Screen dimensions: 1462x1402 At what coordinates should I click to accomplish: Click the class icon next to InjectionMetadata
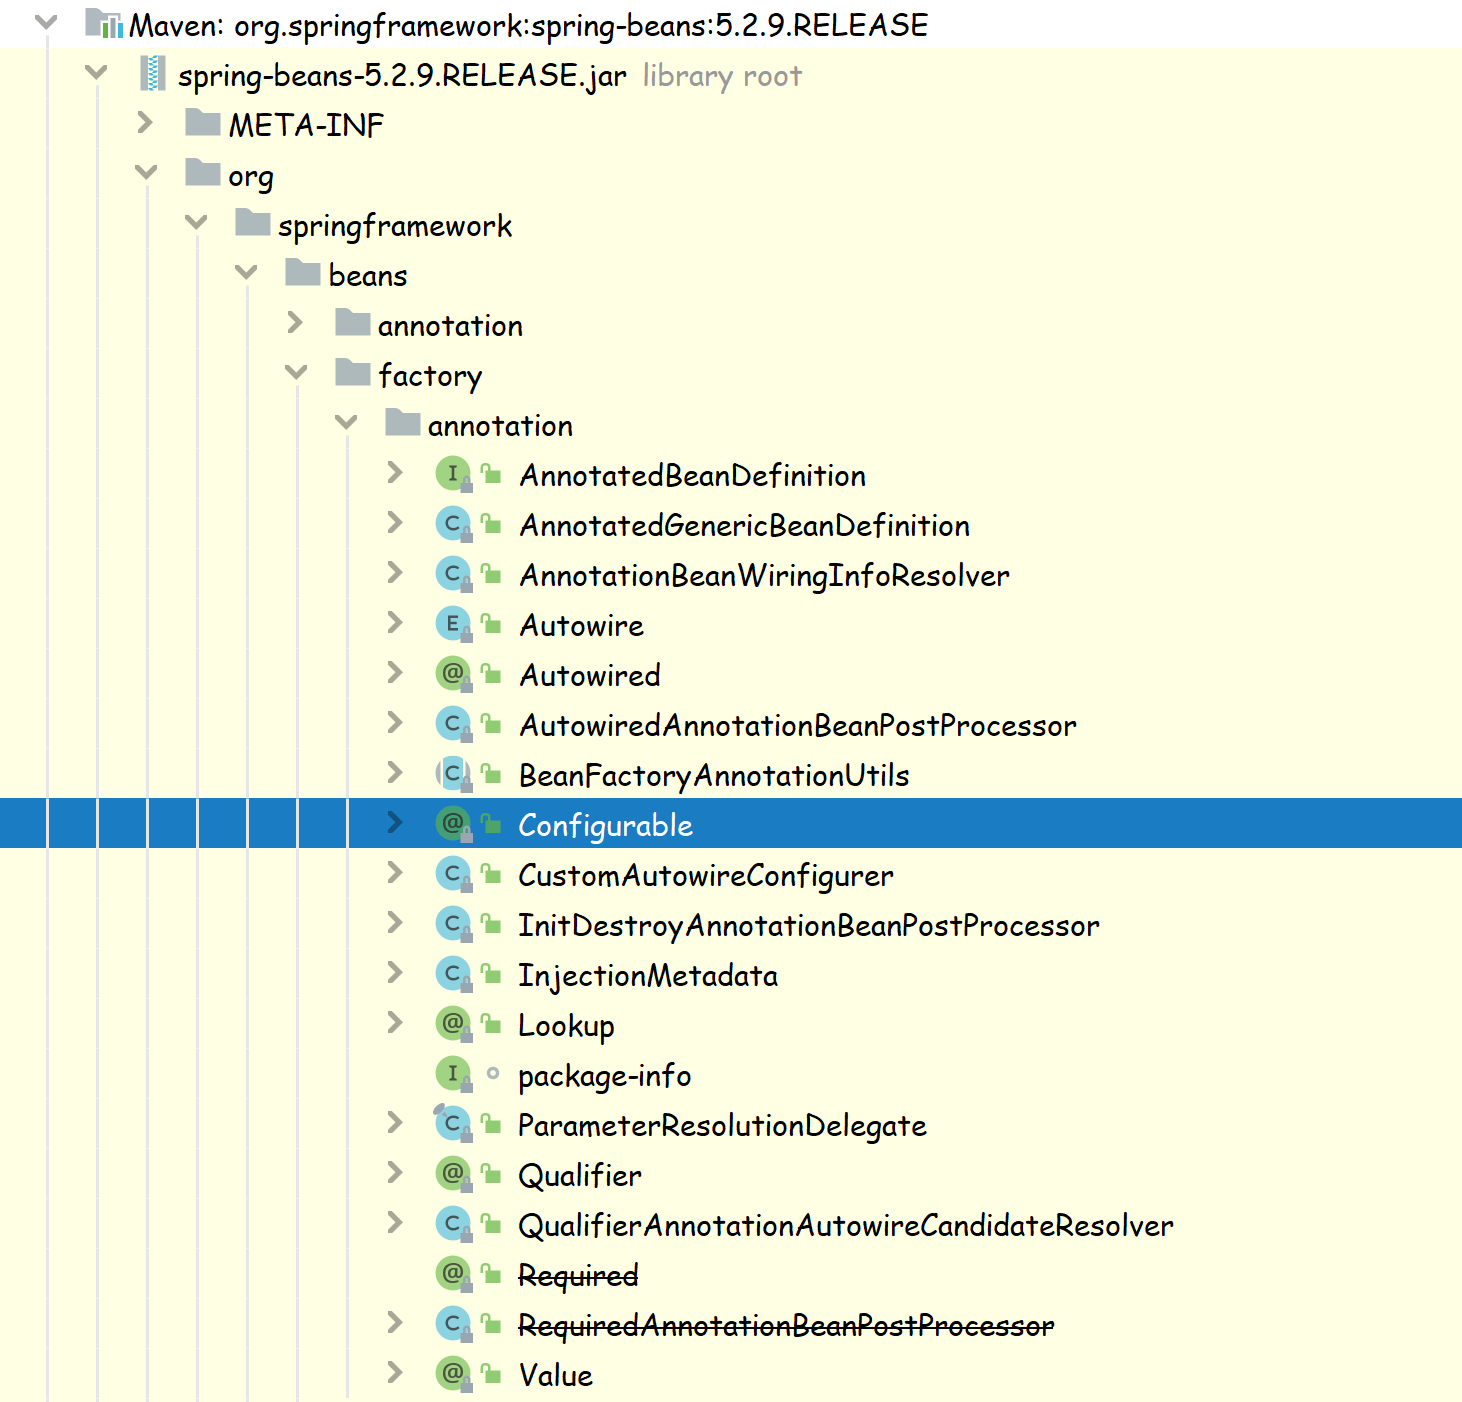[x=453, y=973]
